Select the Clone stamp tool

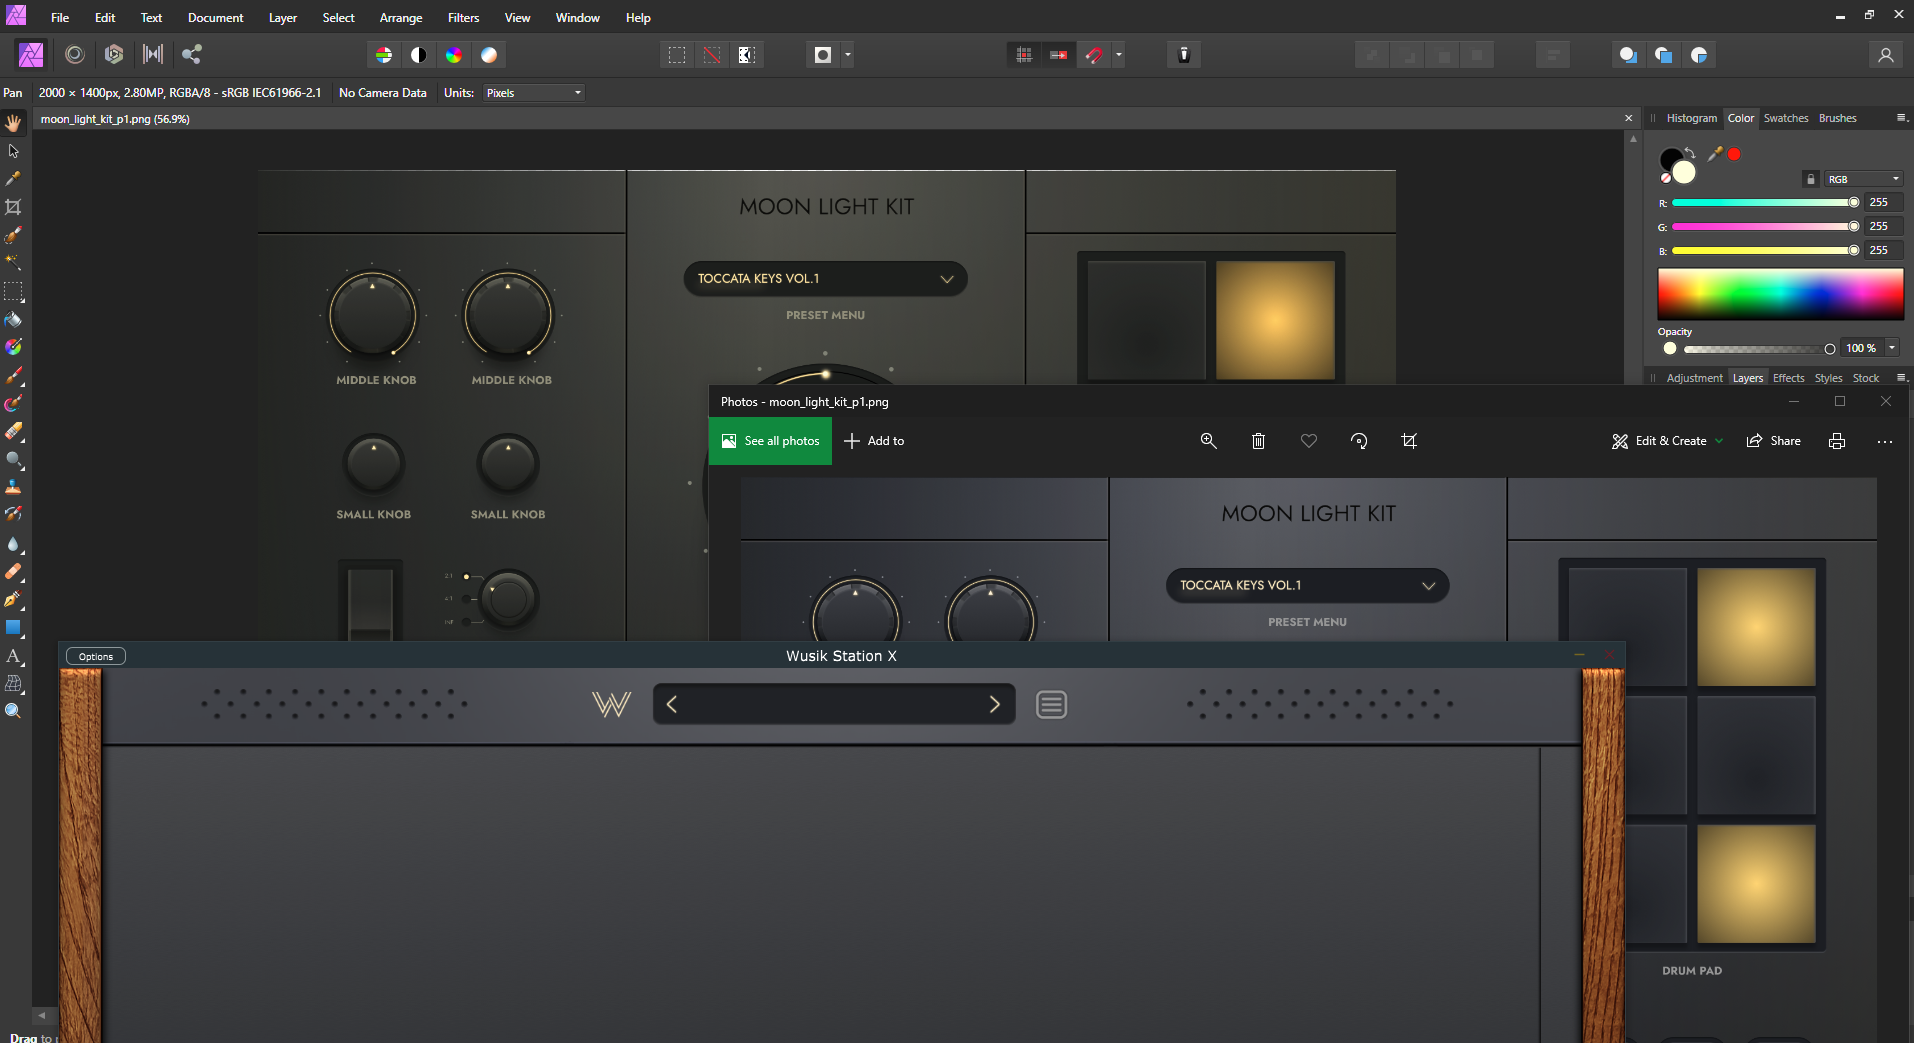click(x=13, y=487)
